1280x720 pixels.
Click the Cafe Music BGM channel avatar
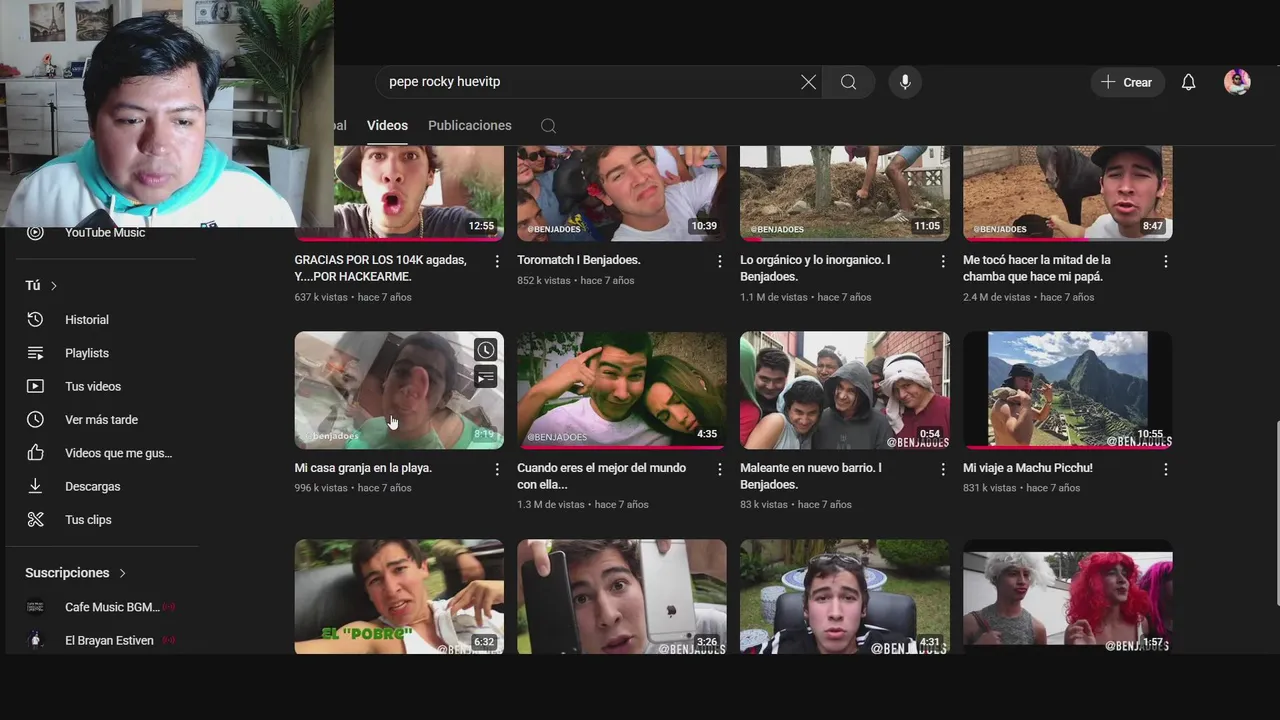pyautogui.click(x=35, y=607)
